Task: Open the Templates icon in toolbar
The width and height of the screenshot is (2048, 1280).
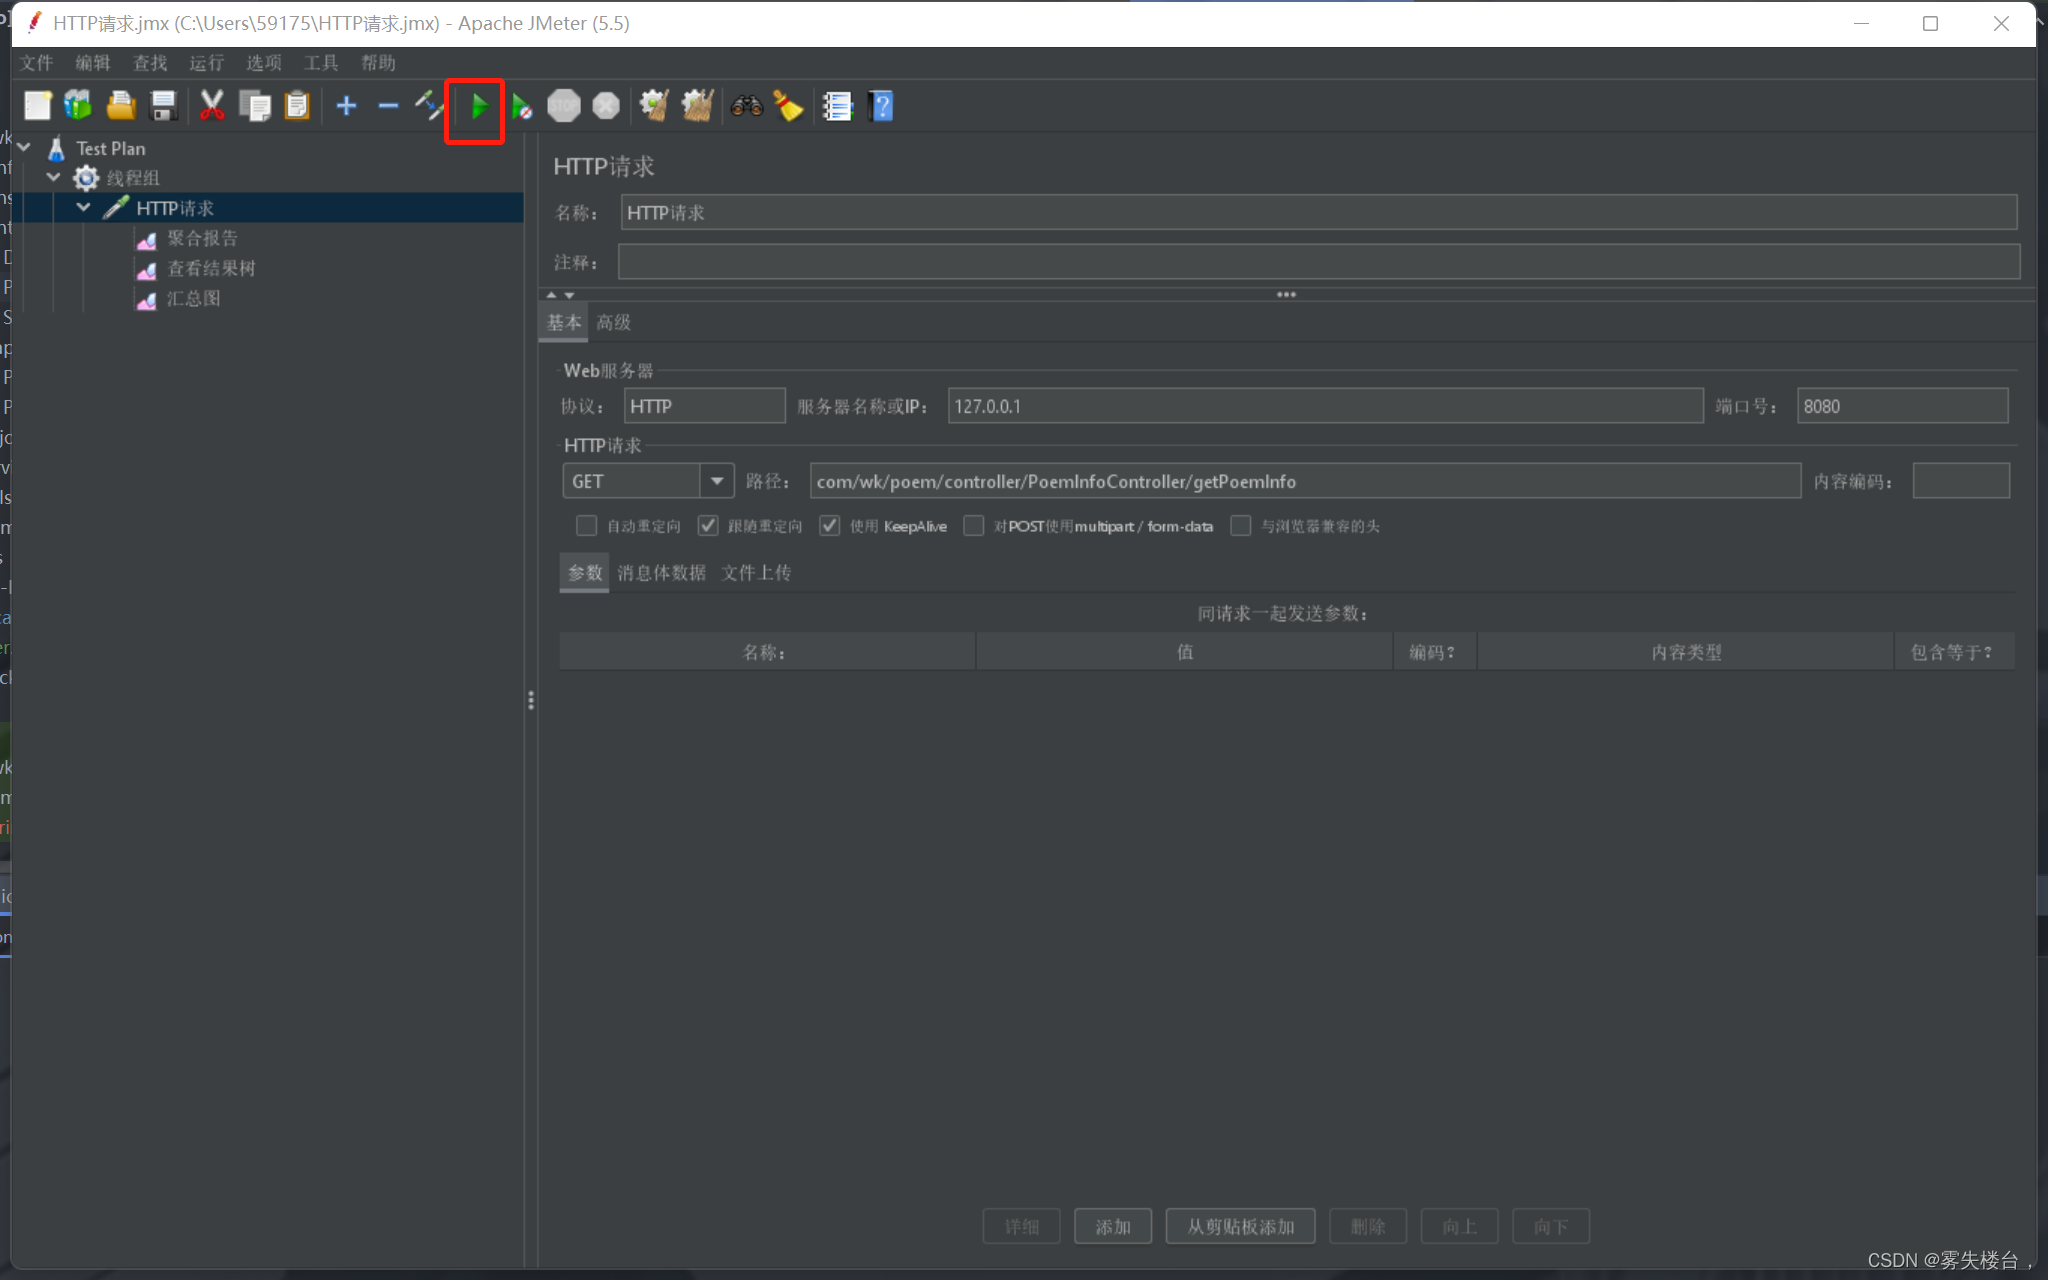Action: [x=78, y=105]
